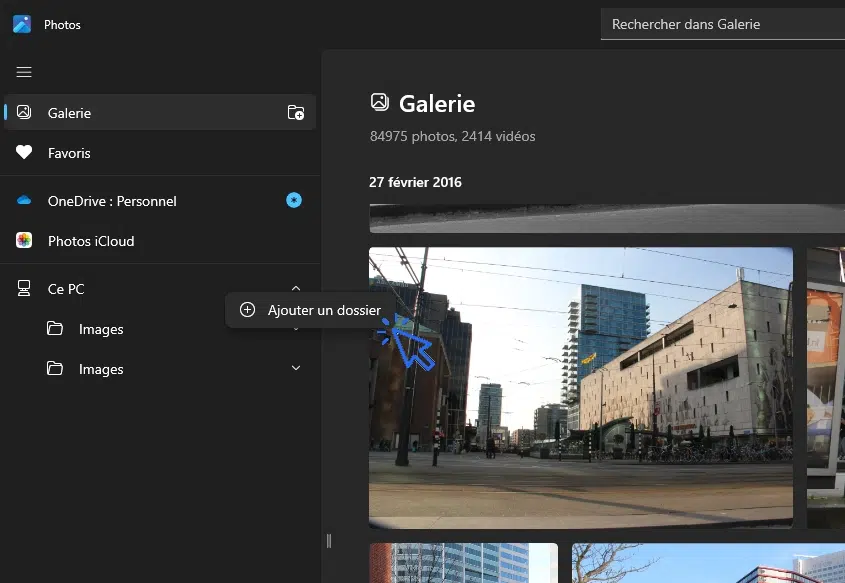Collapse the Ce PC section chevron
845x583 pixels.
[296, 289]
